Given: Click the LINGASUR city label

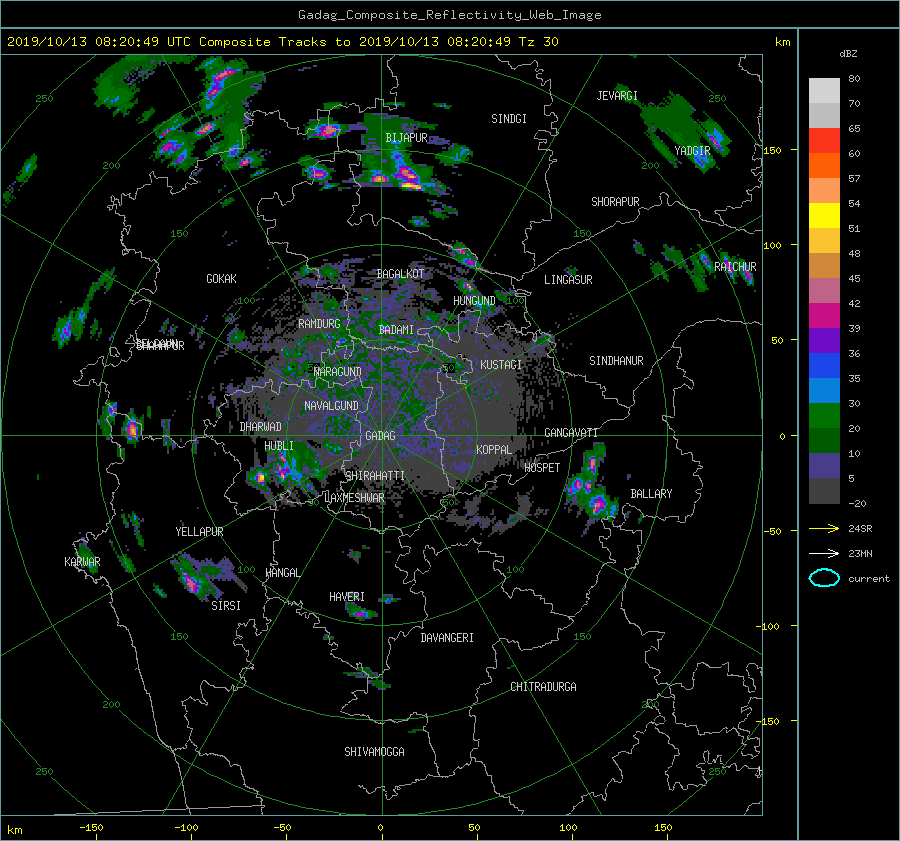Looking at the screenshot, I should tap(568, 280).
